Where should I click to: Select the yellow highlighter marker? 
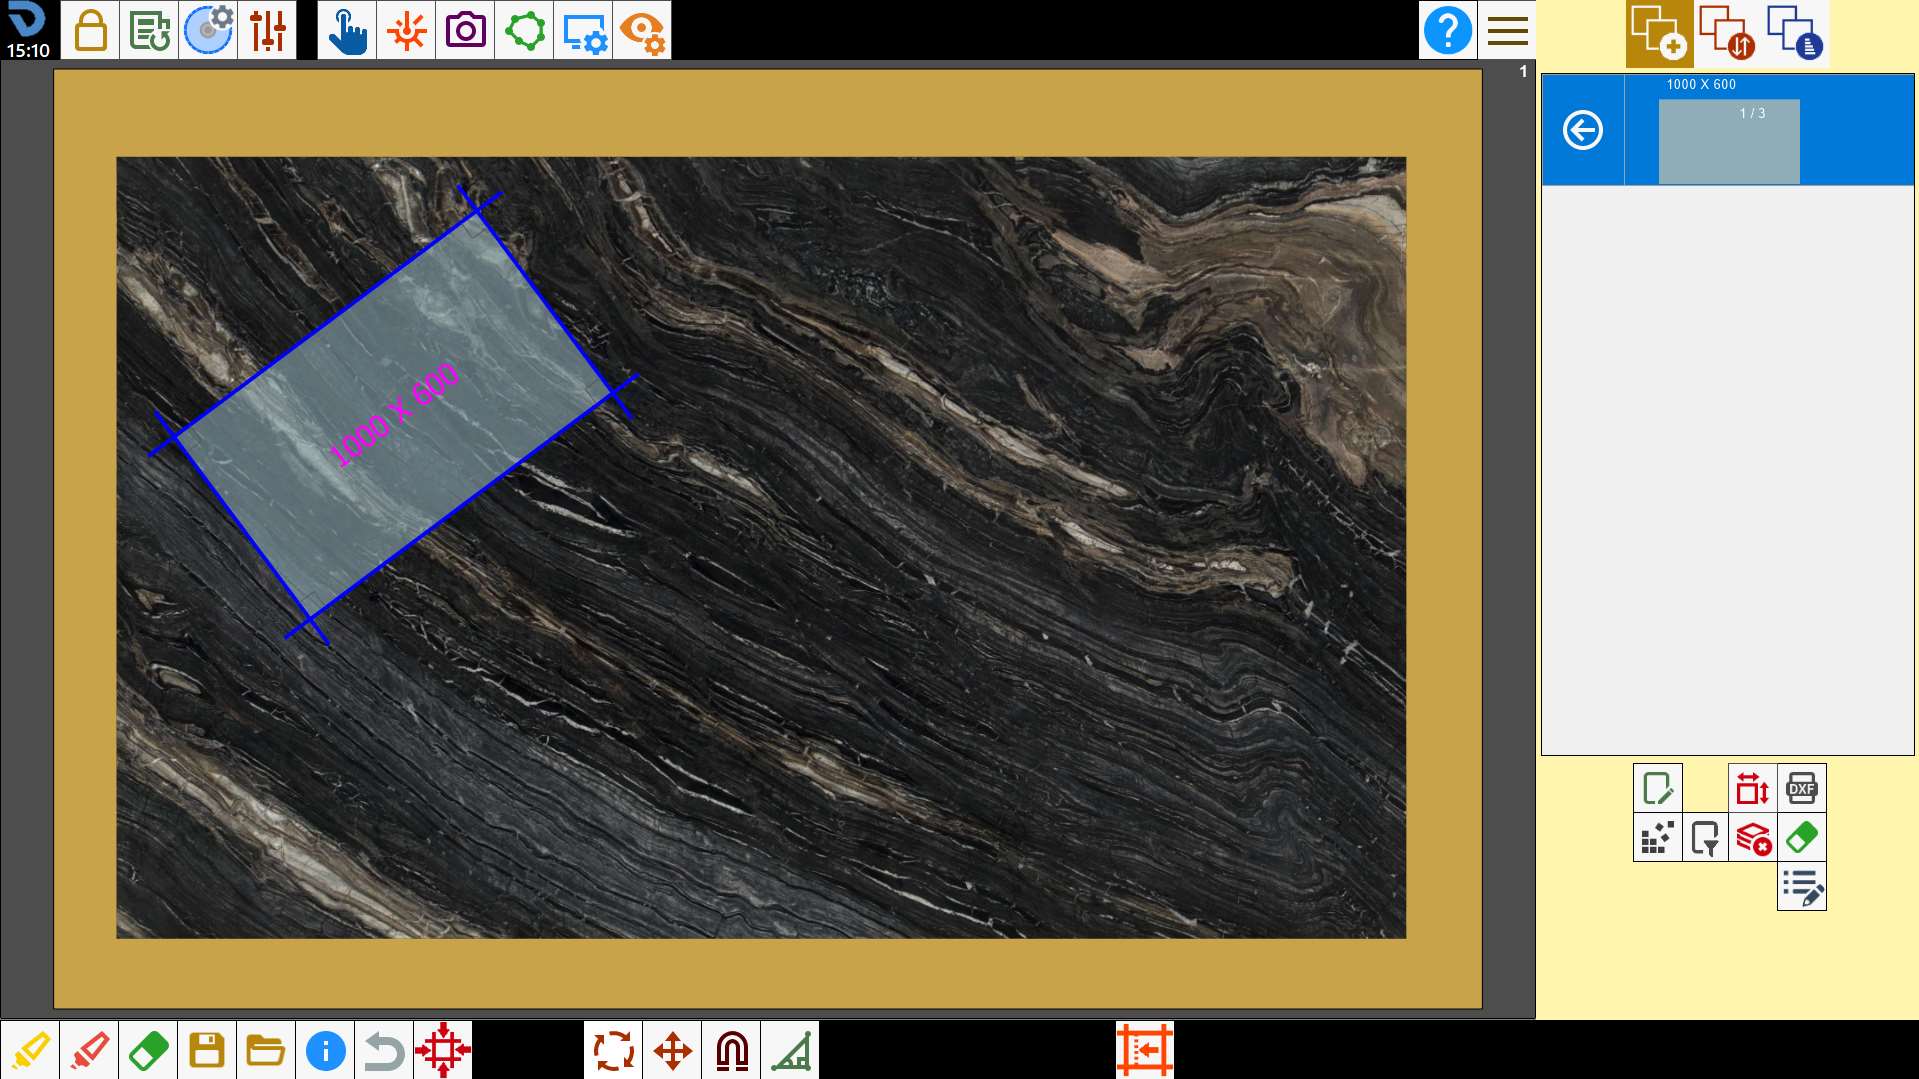[x=30, y=1050]
